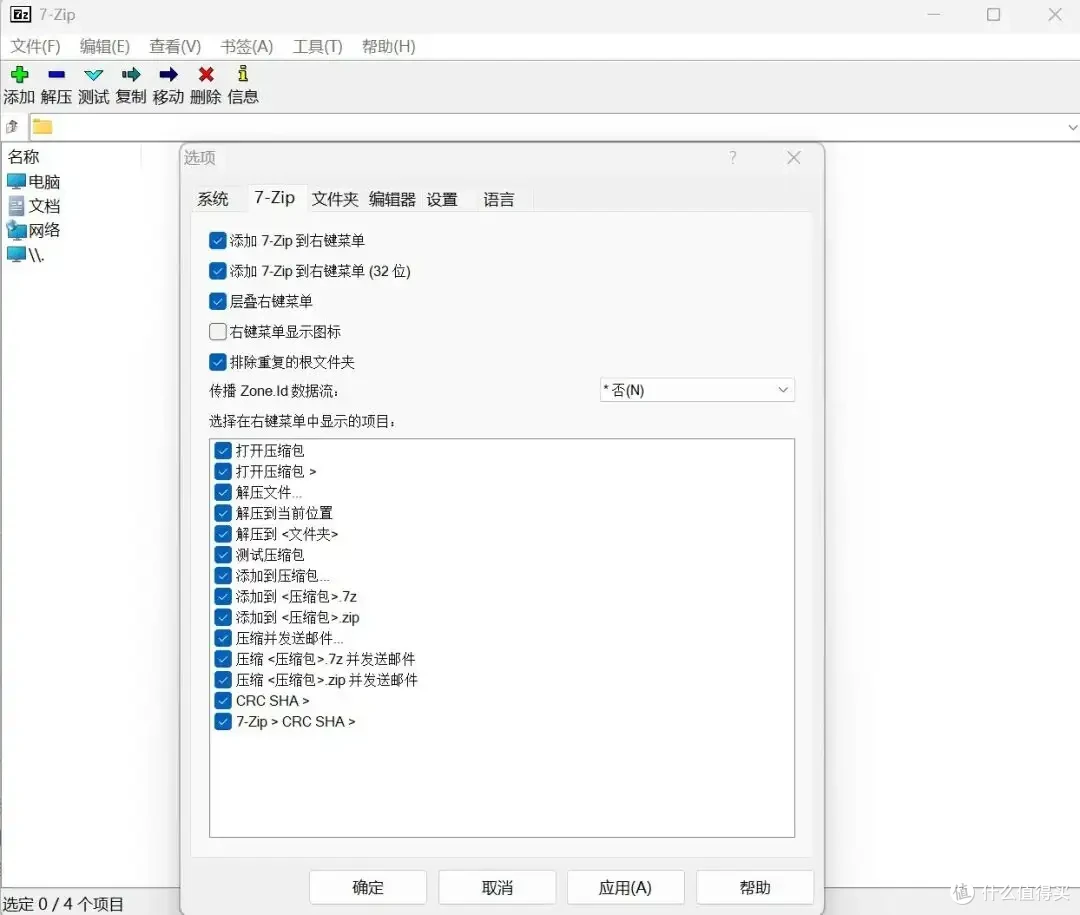This screenshot has width=1080, height=915.
Task: Click the 帮助 button in dialog
Action: pyautogui.click(x=755, y=887)
